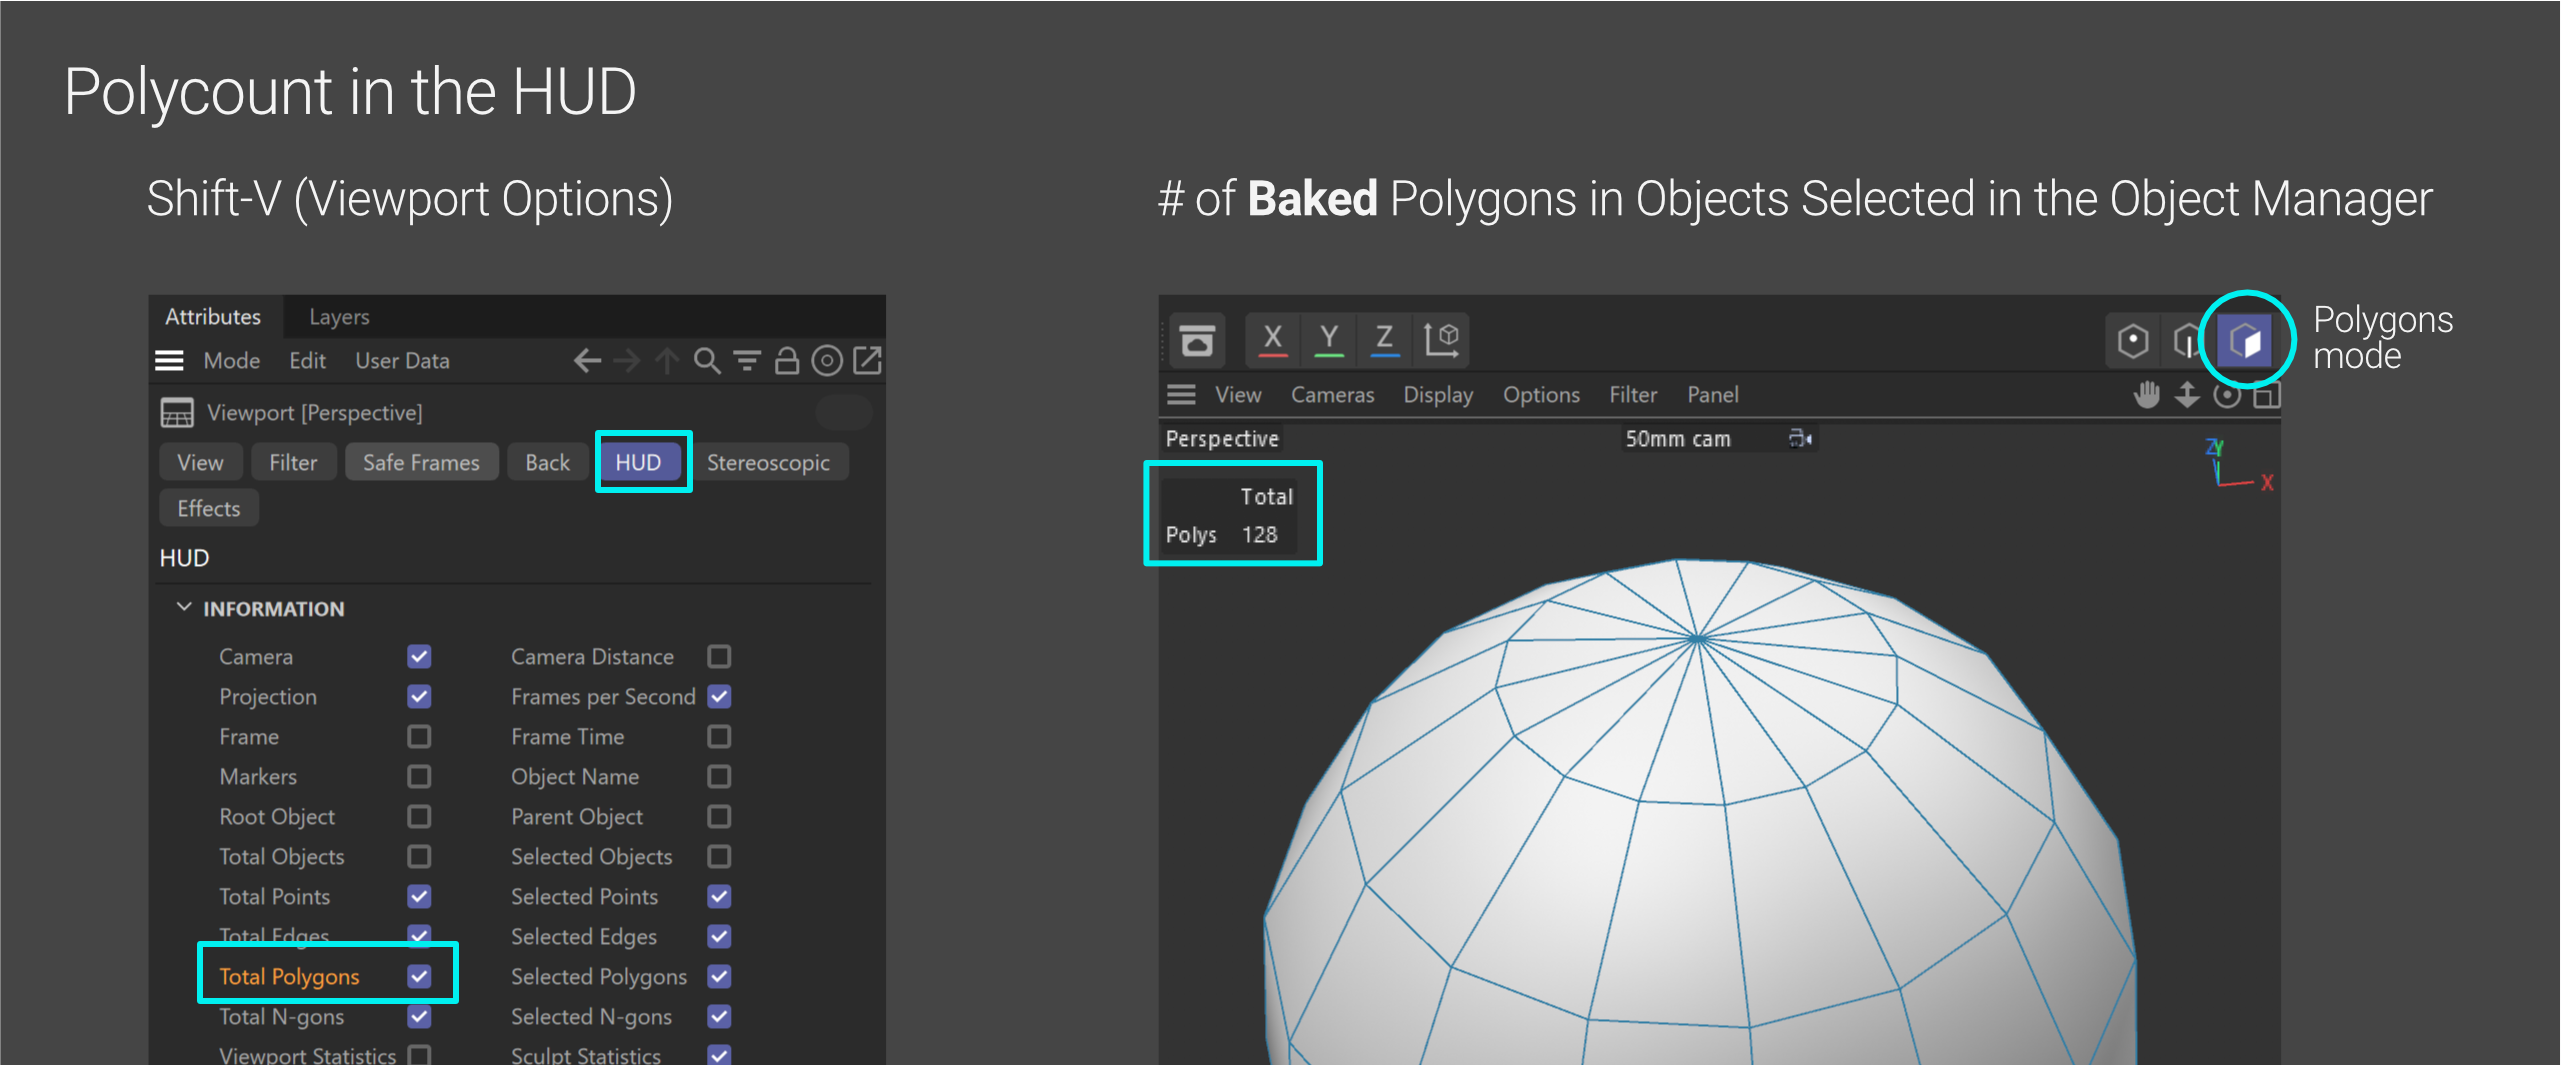Viewport: 2561px width, 1065px height.
Task: Open the Cameras menu in viewport
Action: pyautogui.click(x=1332, y=395)
